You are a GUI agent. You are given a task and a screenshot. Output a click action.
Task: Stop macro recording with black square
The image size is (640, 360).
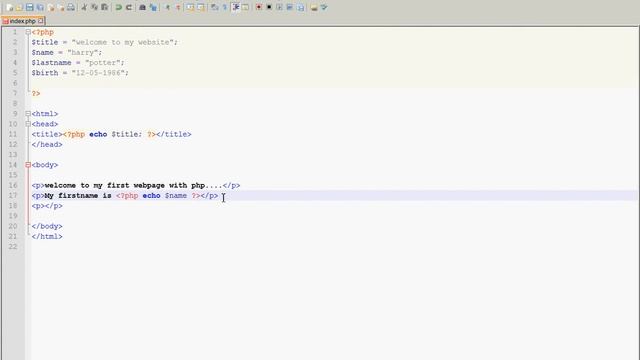point(269,7)
